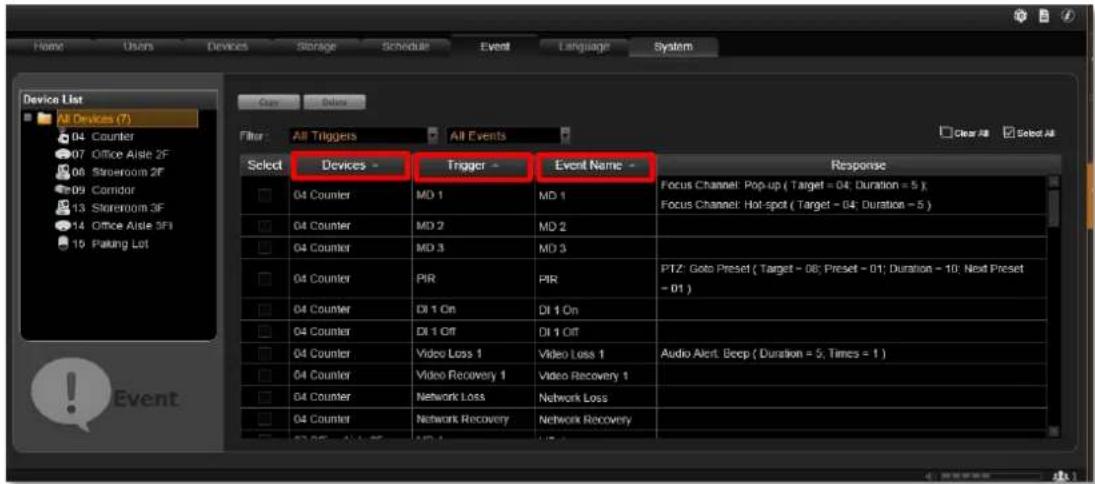Switch to the System tab
1095x484 pixels.
click(x=673, y=47)
